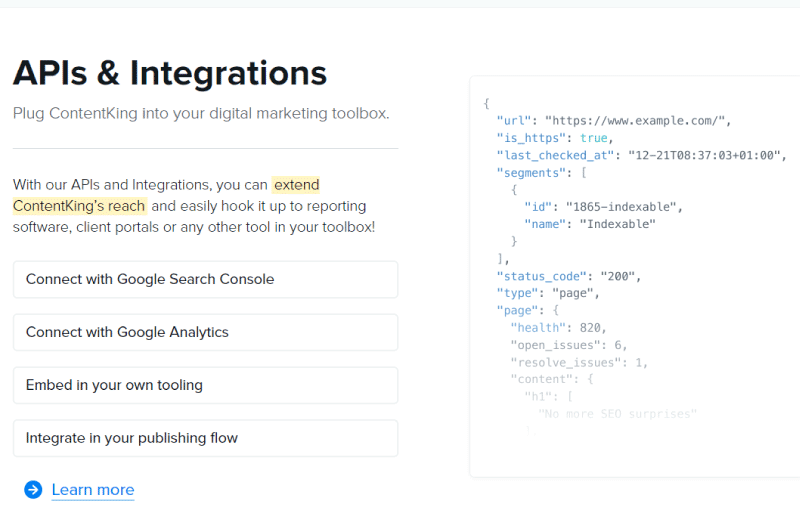The width and height of the screenshot is (800, 530).
Task: Click the "content" key in the code
Action: 541,380
